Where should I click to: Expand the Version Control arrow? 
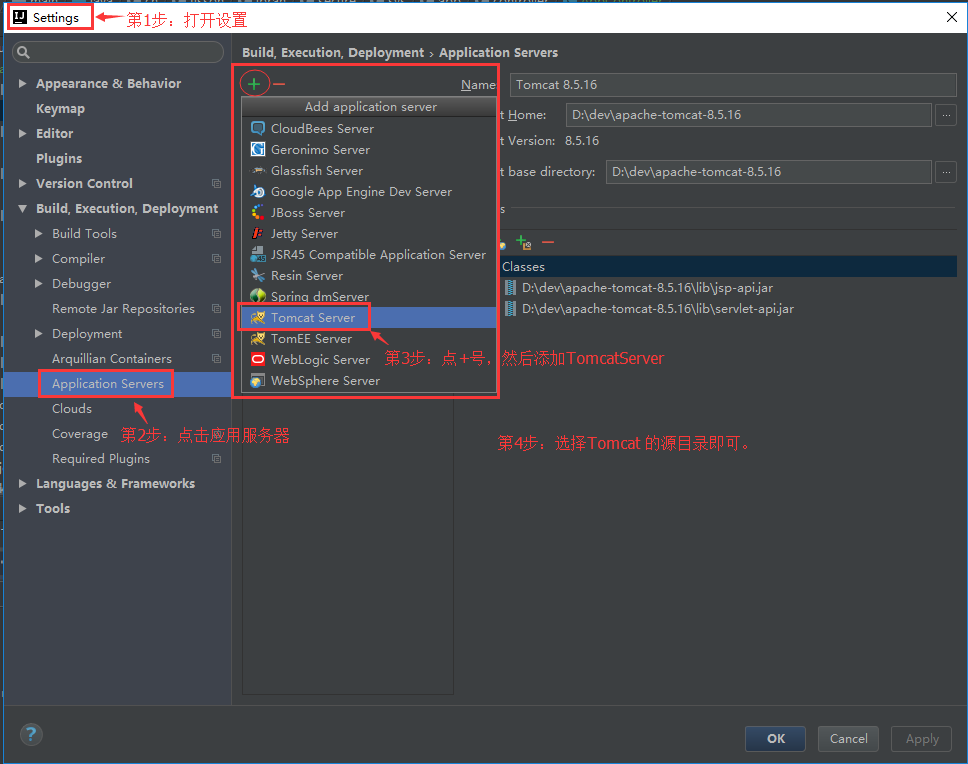[x=23, y=183]
